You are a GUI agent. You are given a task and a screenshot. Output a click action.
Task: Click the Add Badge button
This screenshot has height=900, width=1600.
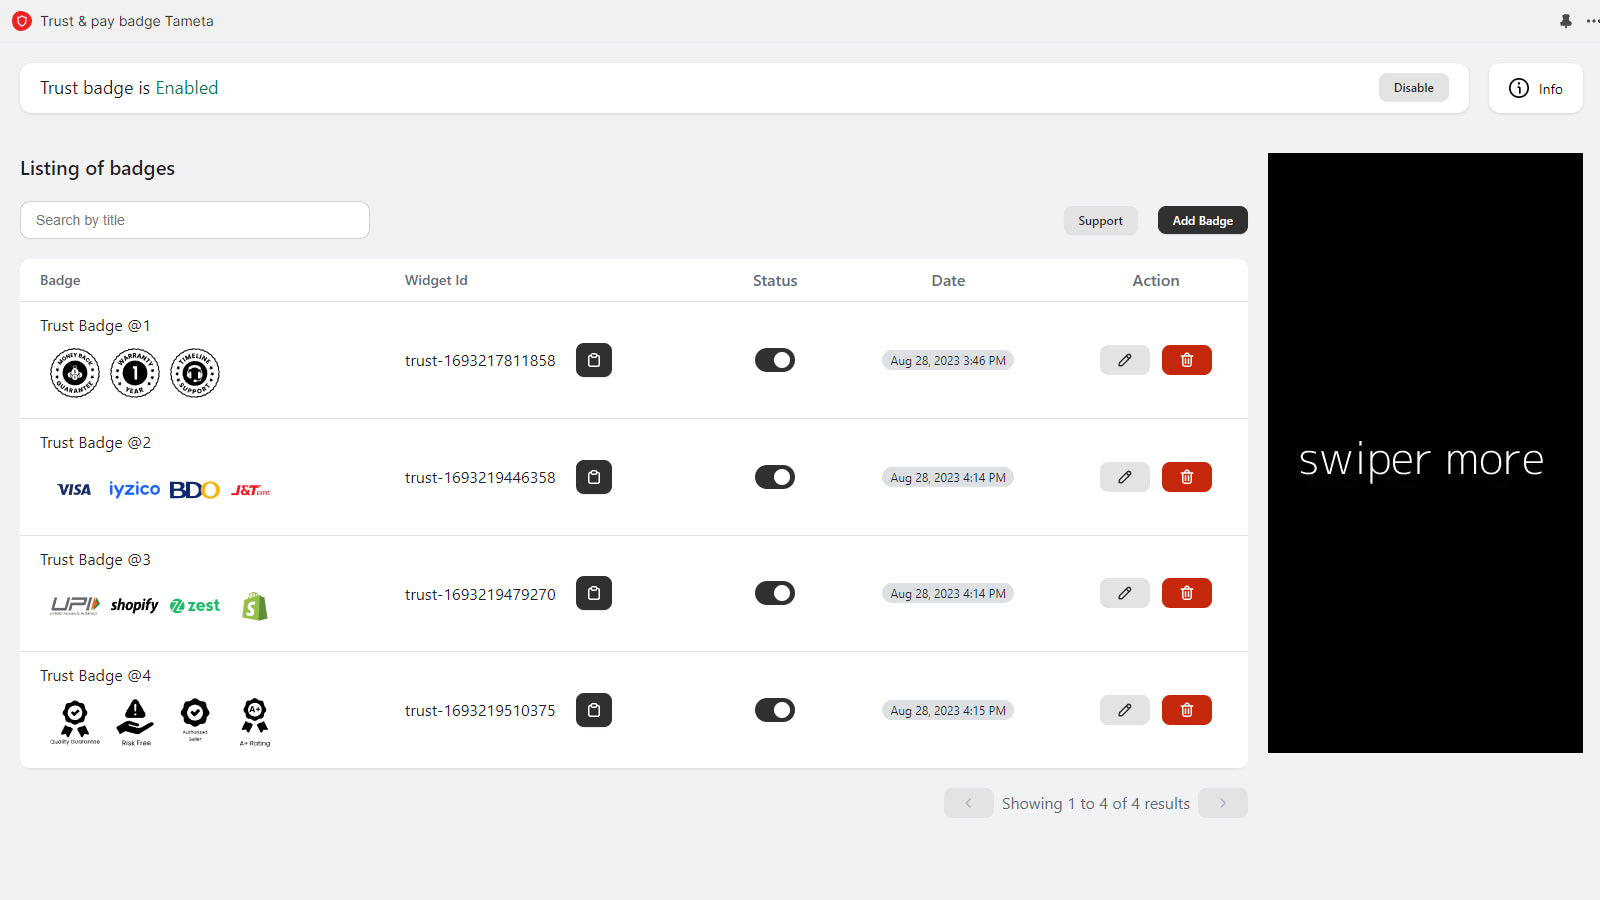(x=1202, y=220)
